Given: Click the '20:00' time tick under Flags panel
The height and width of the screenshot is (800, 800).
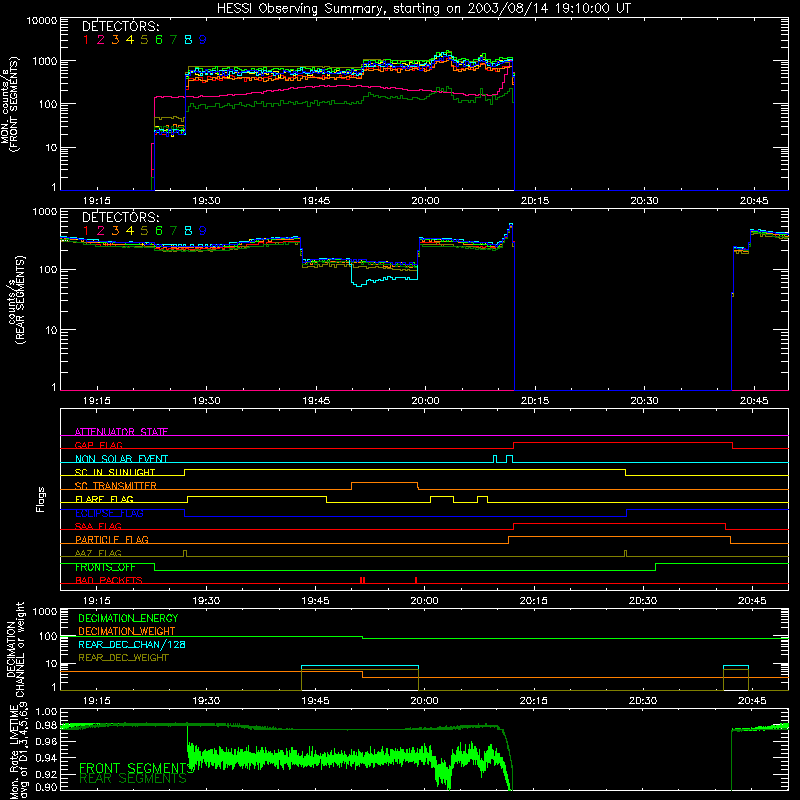Looking at the screenshot, I should (424, 601).
